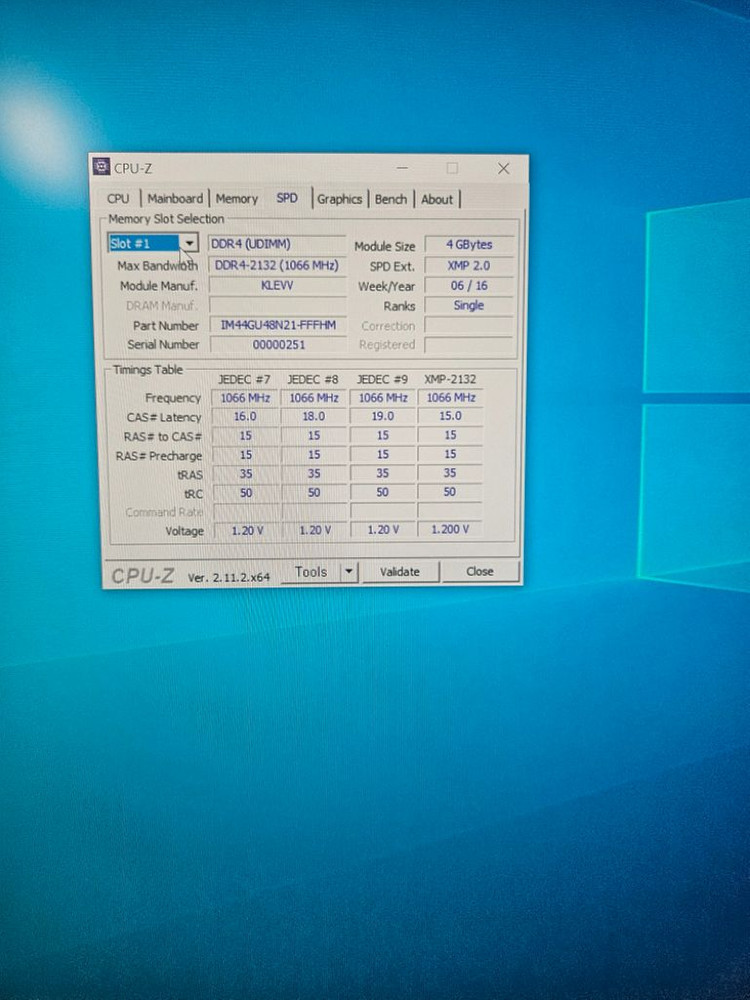The height and width of the screenshot is (1000, 750).
Task: Click the JEDEC #8 column header
Action: point(313,379)
